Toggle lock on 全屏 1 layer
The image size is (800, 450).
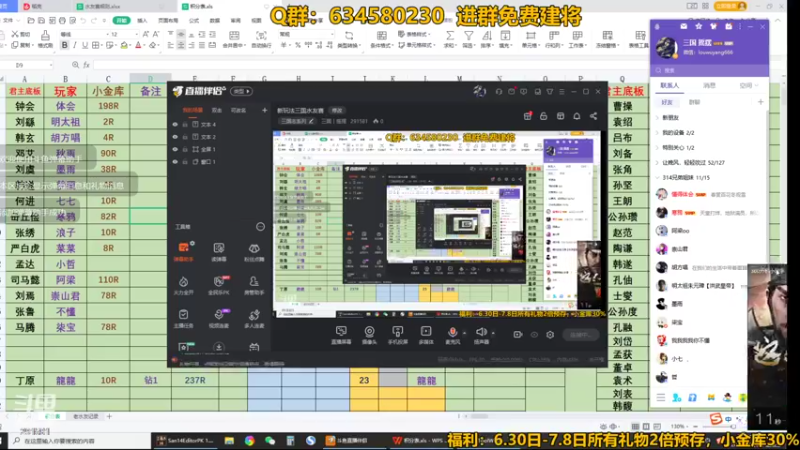[185, 149]
